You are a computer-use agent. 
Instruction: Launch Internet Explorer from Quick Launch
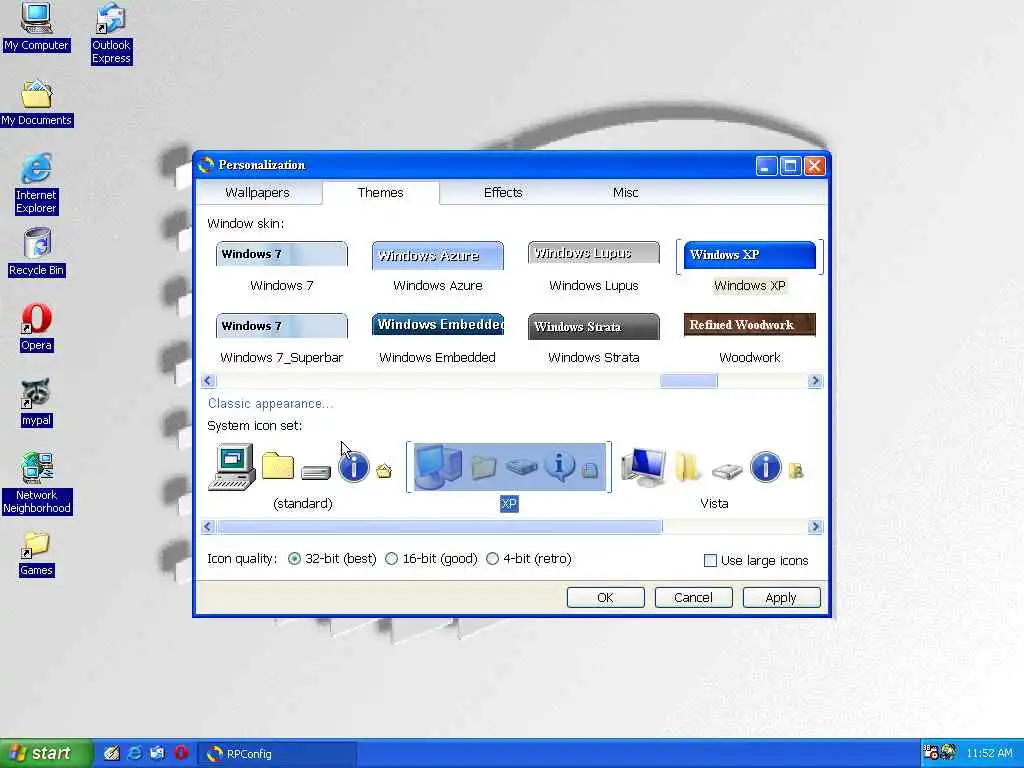coord(135,754)
